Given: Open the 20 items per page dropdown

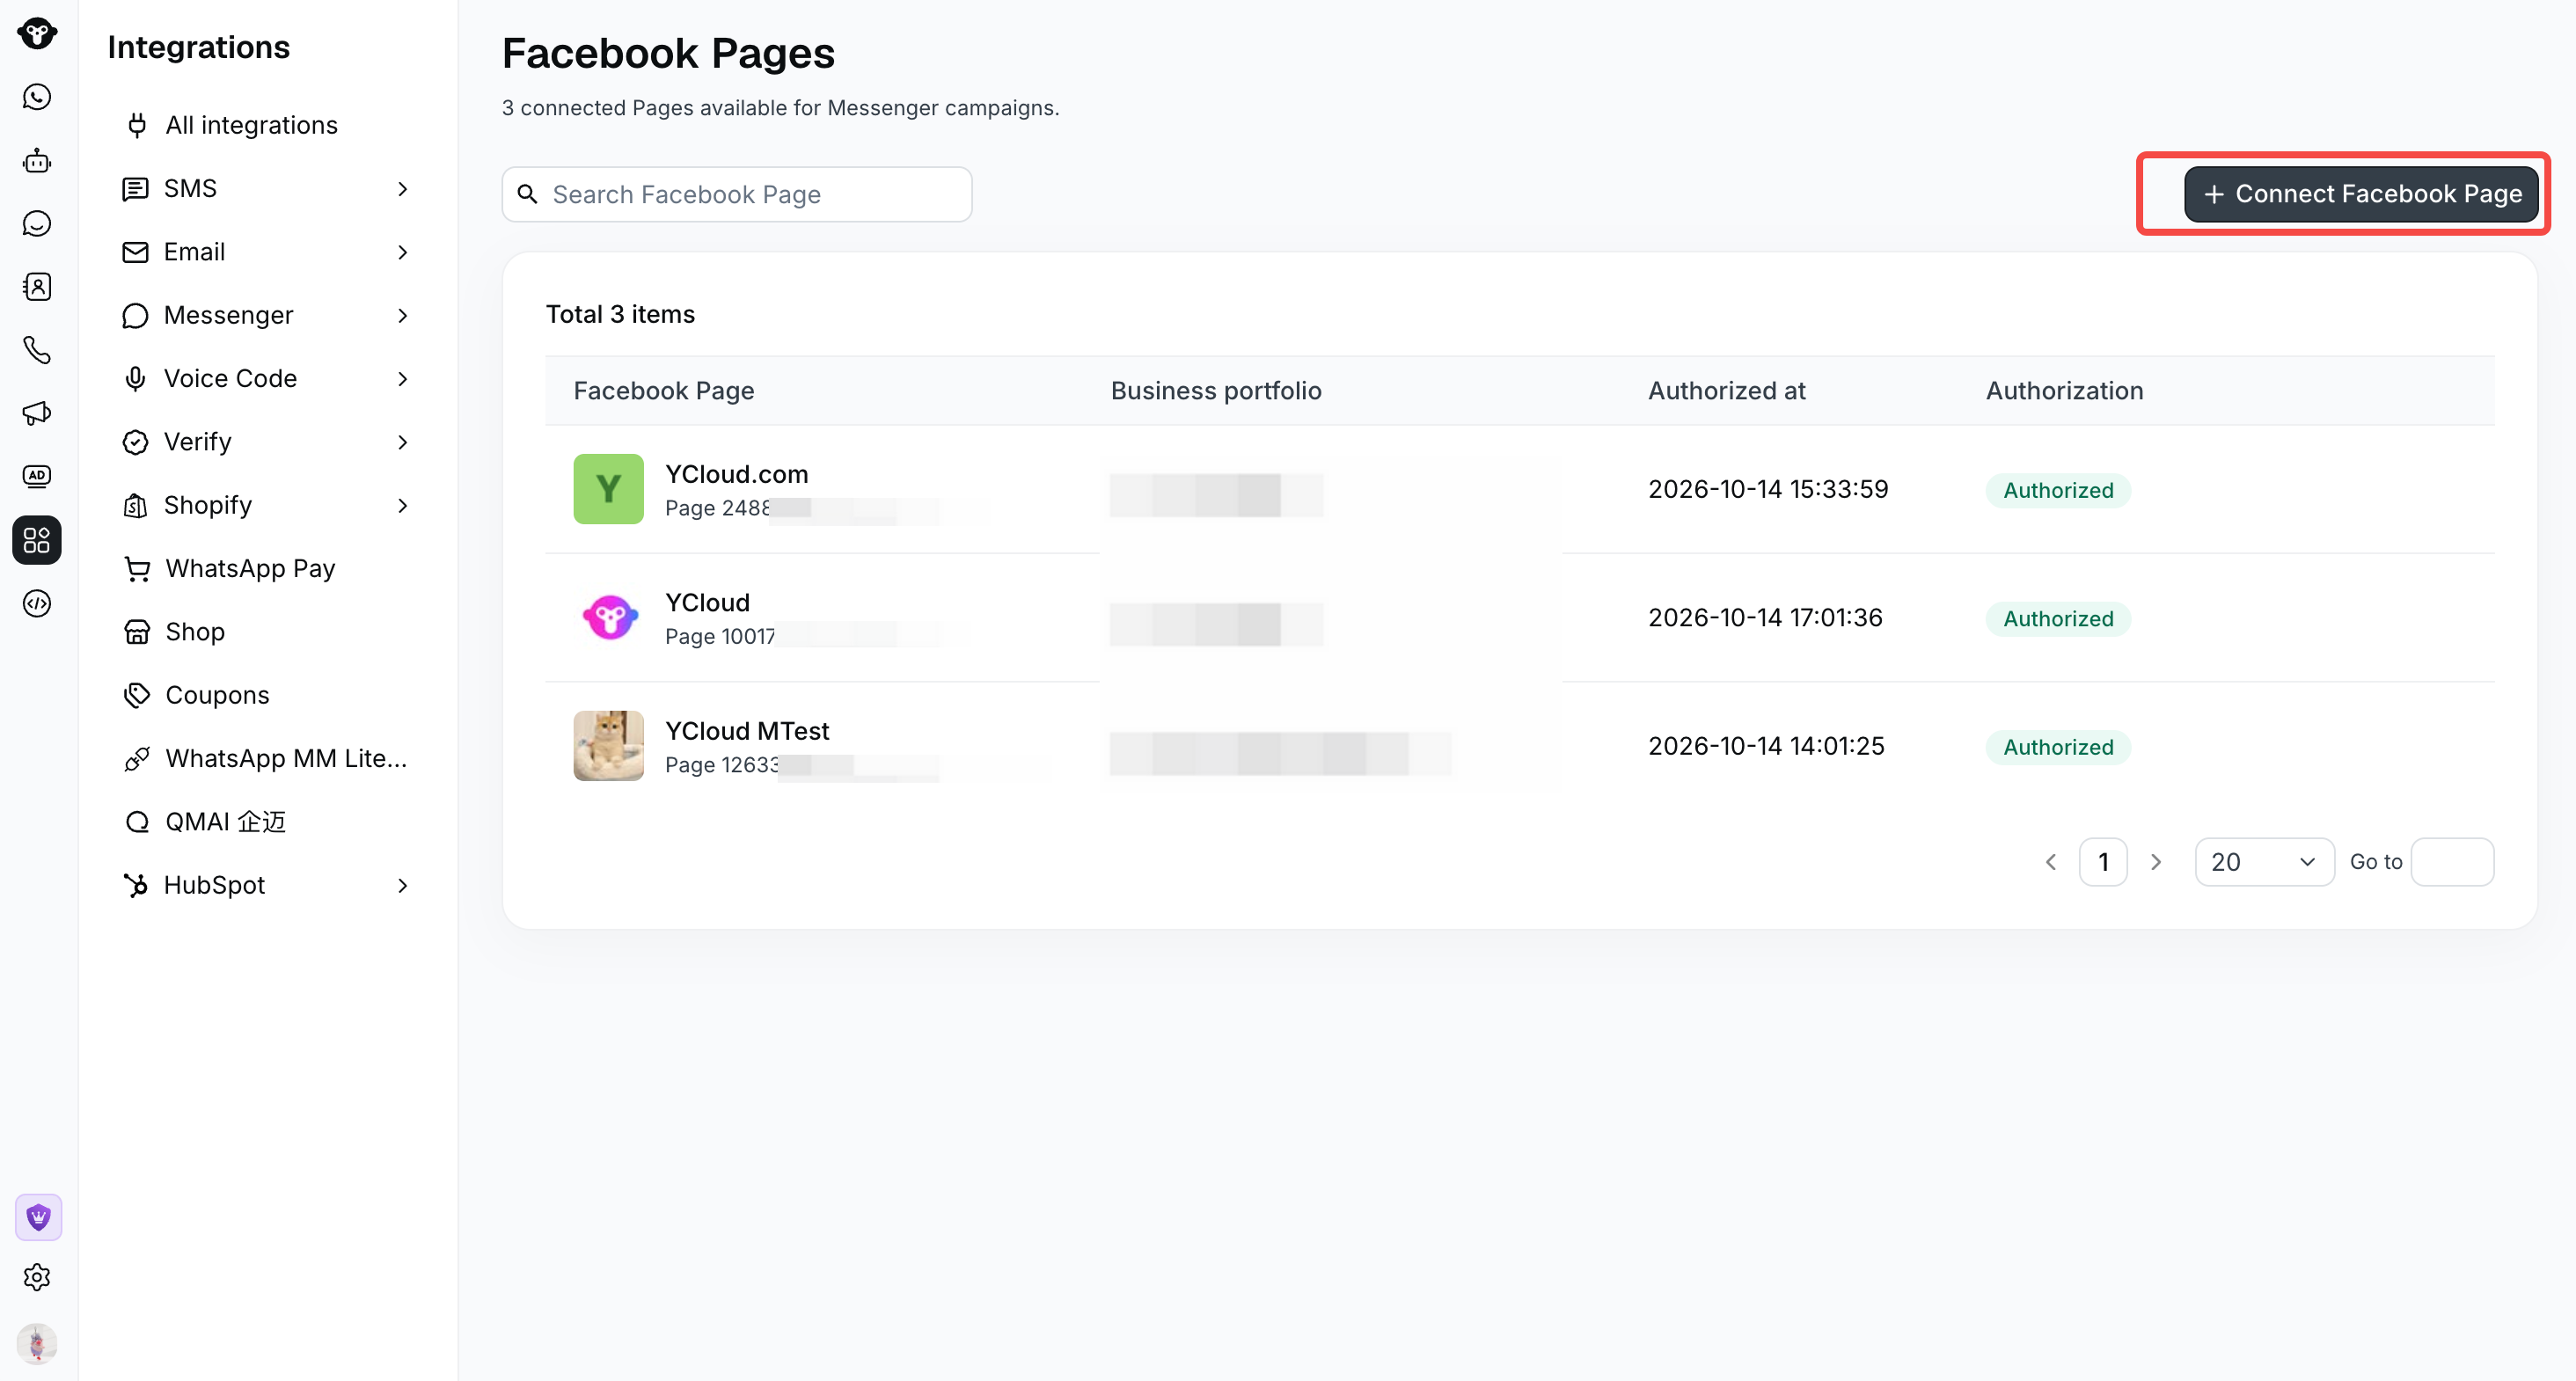Looking at the screenshot, I should (x=2264, y=862).
